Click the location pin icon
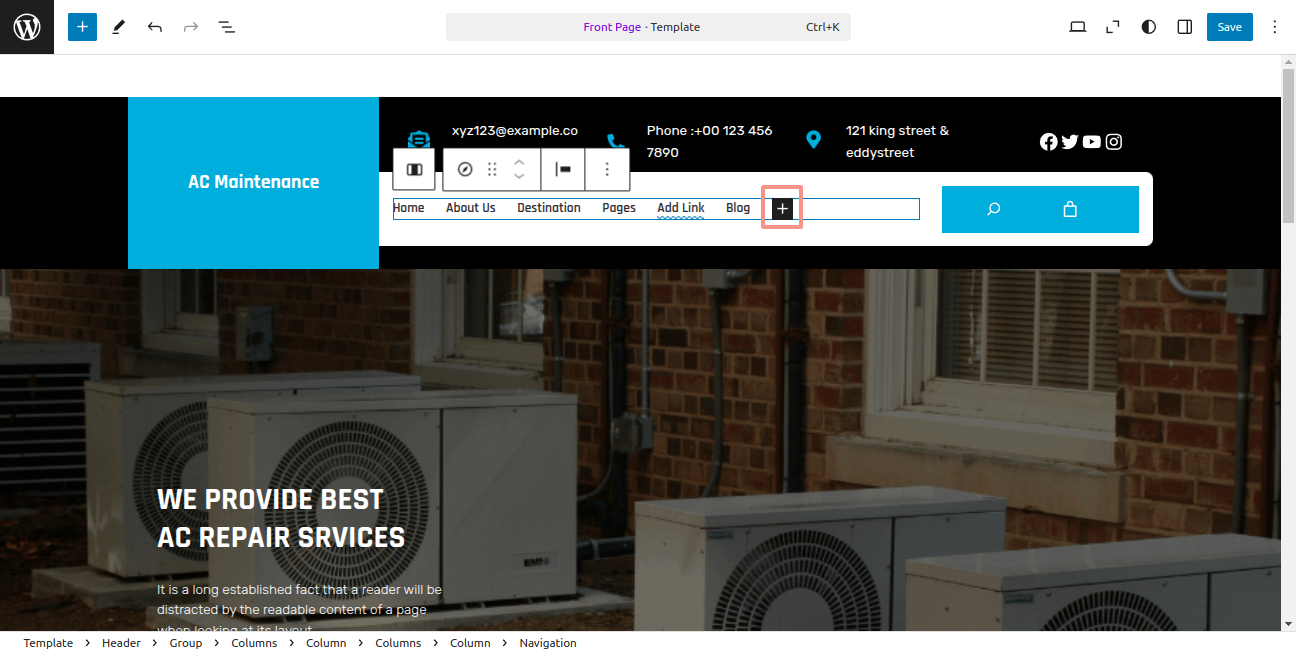 [814, 140]
